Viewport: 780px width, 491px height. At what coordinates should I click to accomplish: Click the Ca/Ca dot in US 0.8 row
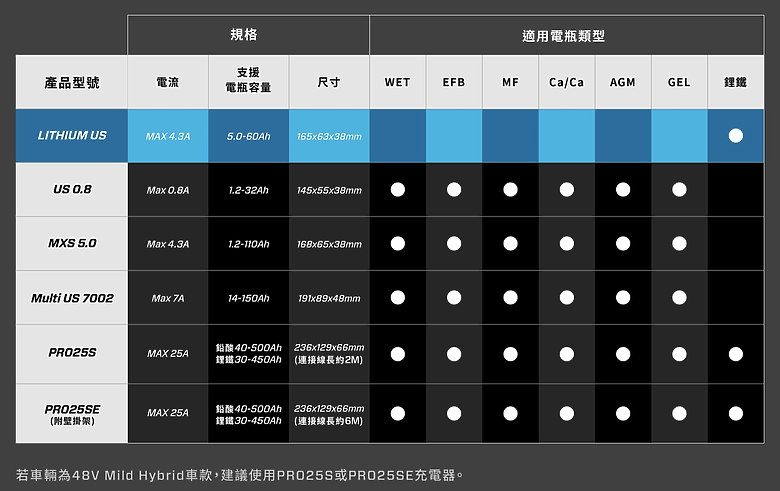click(567, 190)
